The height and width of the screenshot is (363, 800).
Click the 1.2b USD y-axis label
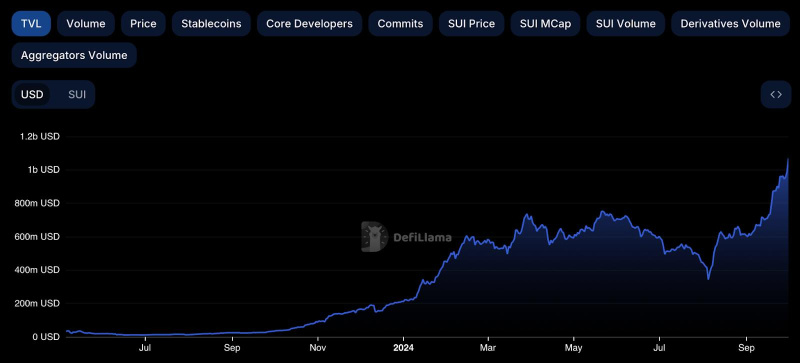click(x=40, y=136)
